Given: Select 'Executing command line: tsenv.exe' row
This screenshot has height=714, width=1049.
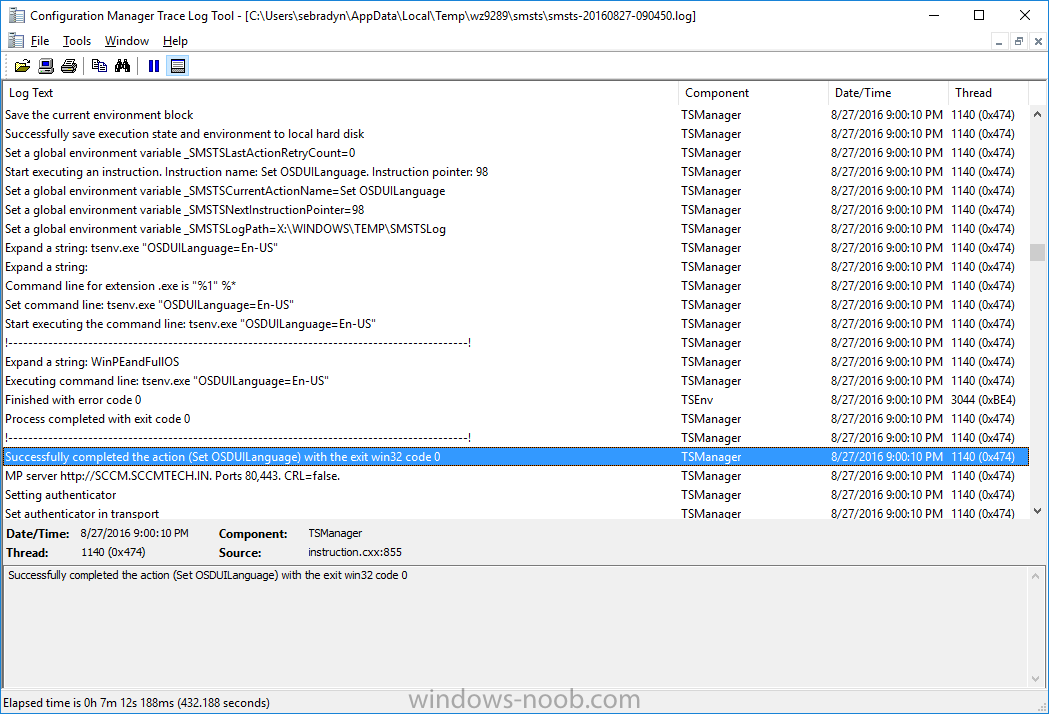Looking at the screenshot, I should 515,381.
